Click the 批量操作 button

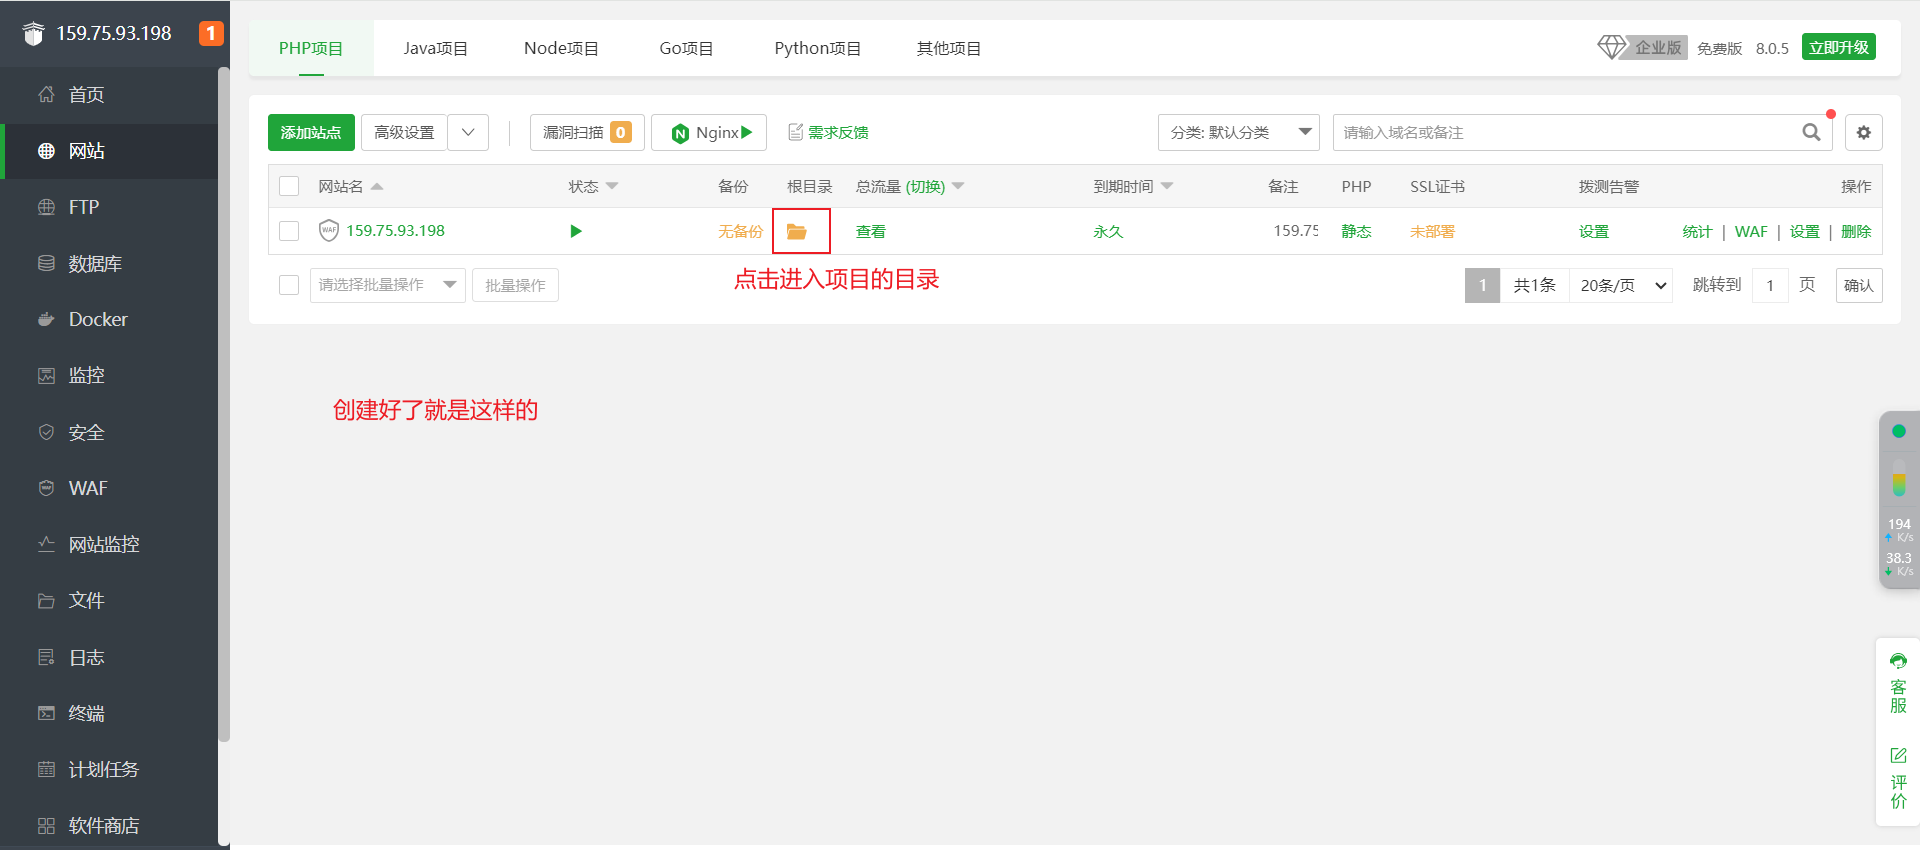point(515,285)
